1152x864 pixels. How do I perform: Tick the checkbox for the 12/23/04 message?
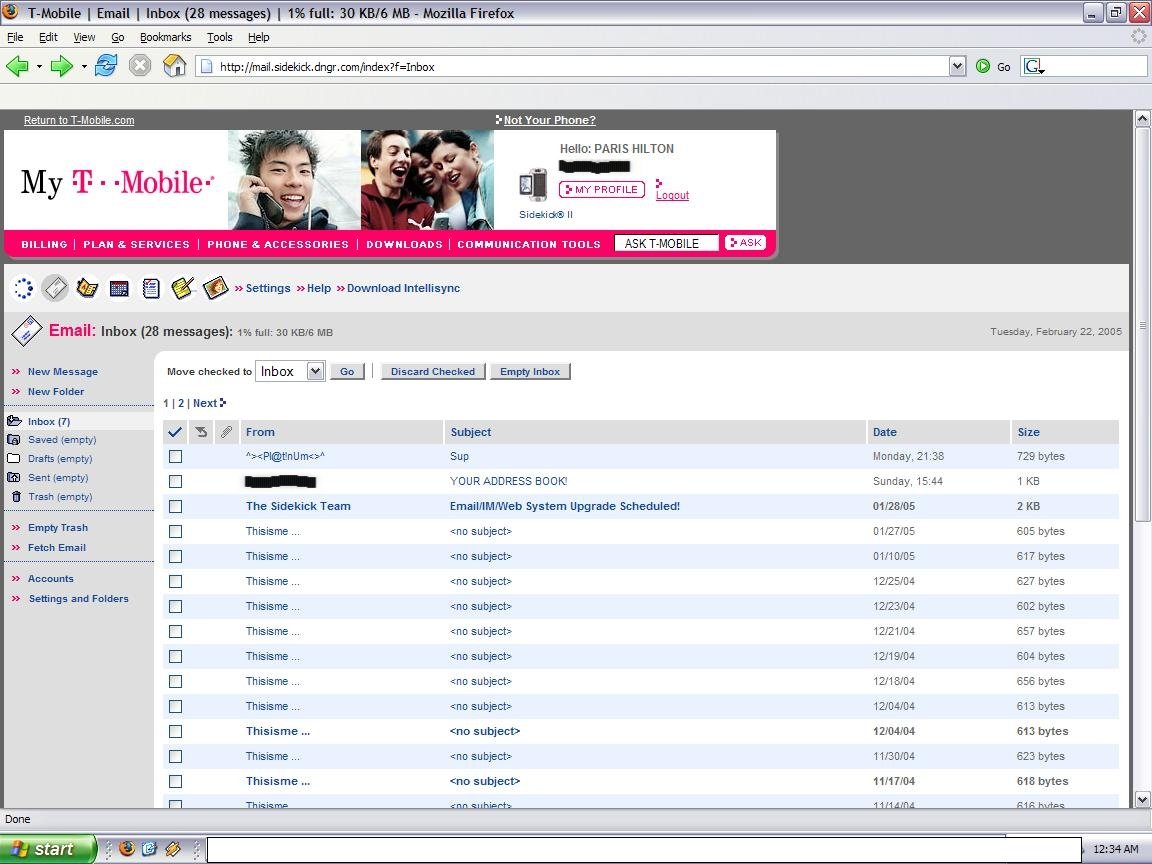pyautogui.click(x=175, y=606)
